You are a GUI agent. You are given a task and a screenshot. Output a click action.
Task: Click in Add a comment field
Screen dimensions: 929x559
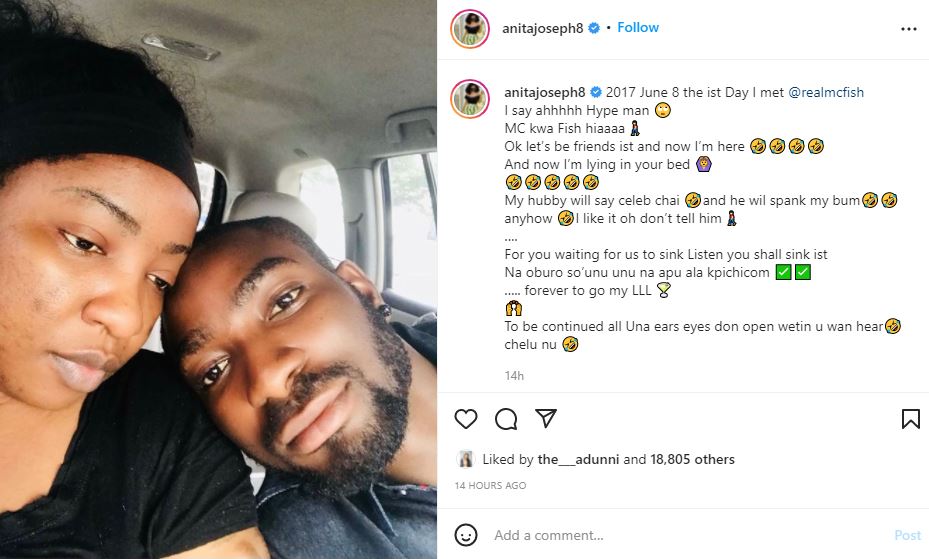tap(680, 535)
